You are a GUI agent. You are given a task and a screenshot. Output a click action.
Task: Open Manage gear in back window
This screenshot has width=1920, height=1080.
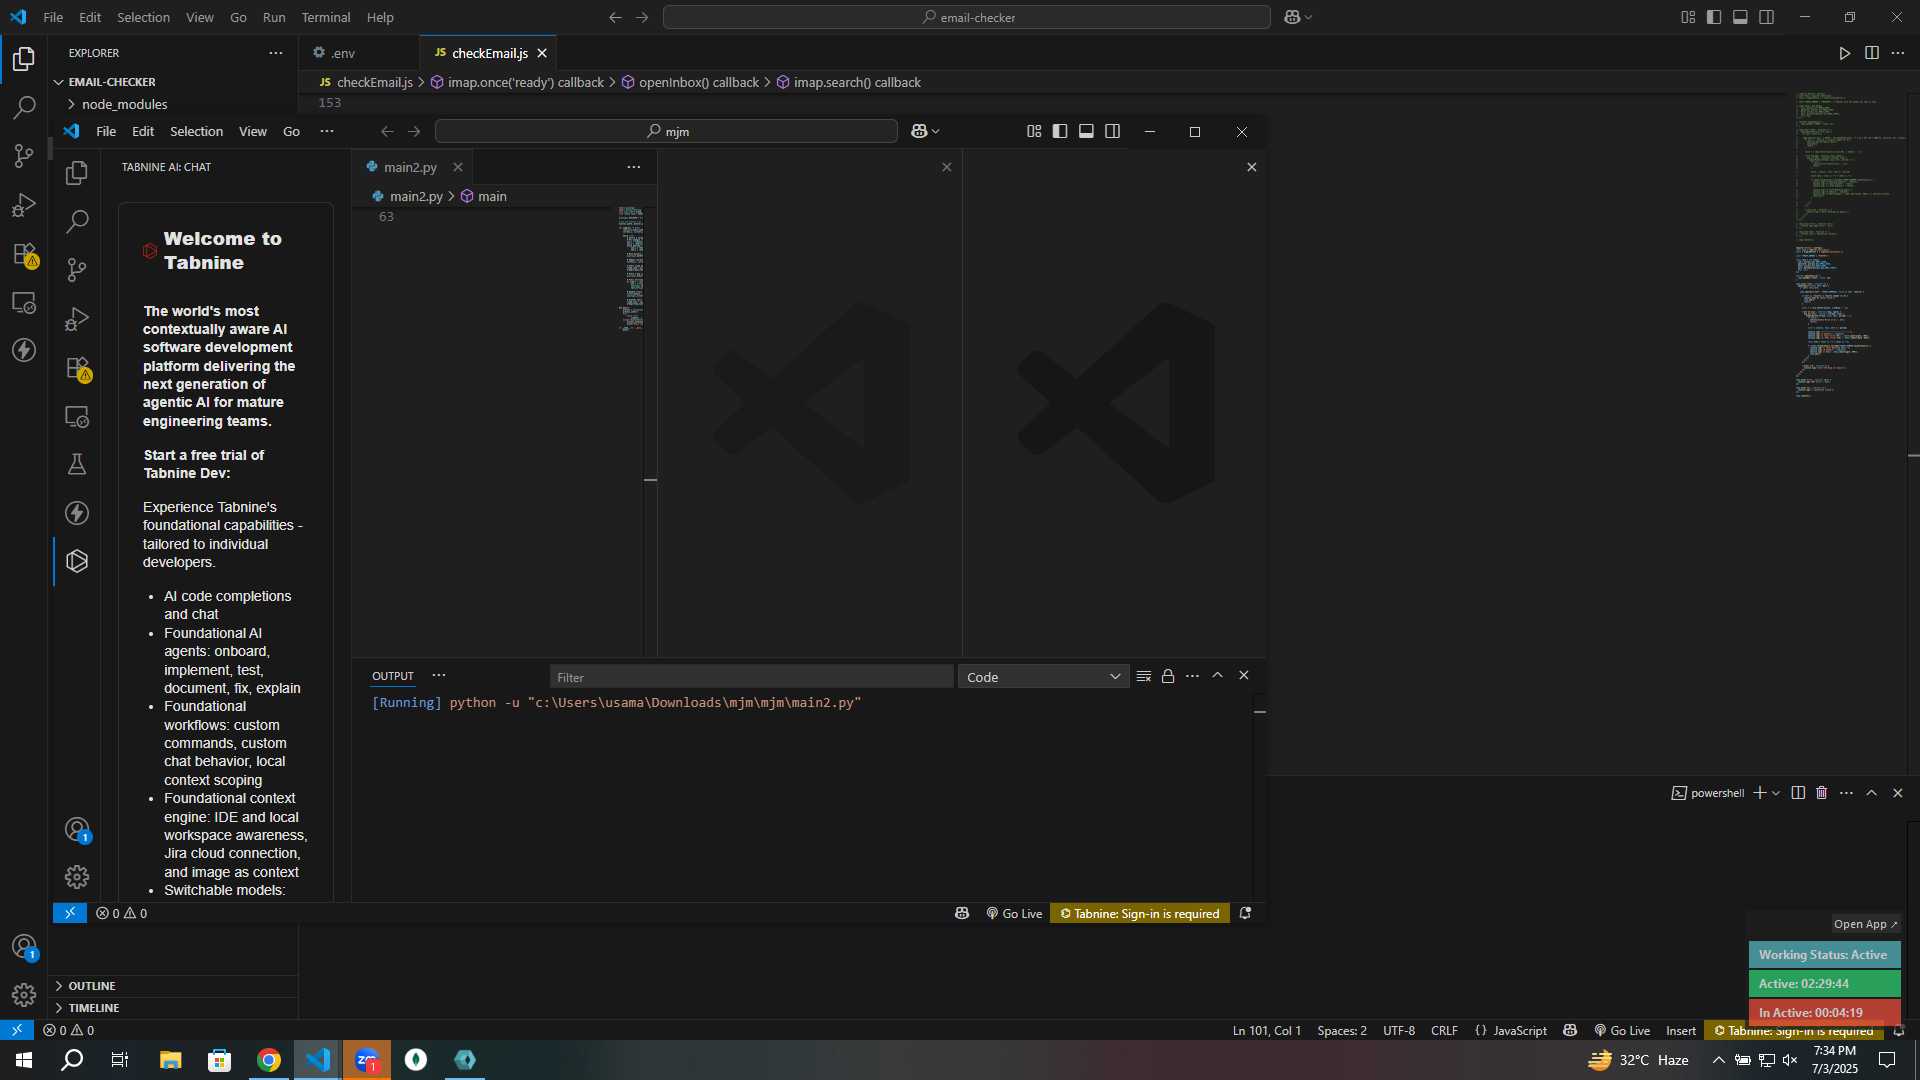tap(24, 995)
